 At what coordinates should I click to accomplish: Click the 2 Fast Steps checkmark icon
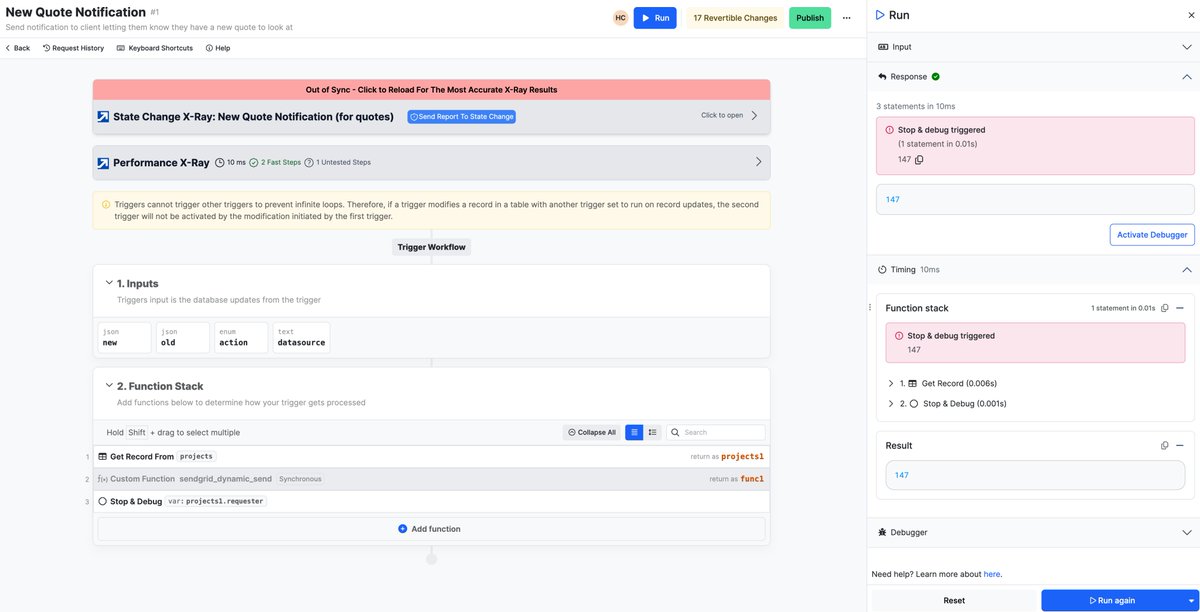point(254,162)
